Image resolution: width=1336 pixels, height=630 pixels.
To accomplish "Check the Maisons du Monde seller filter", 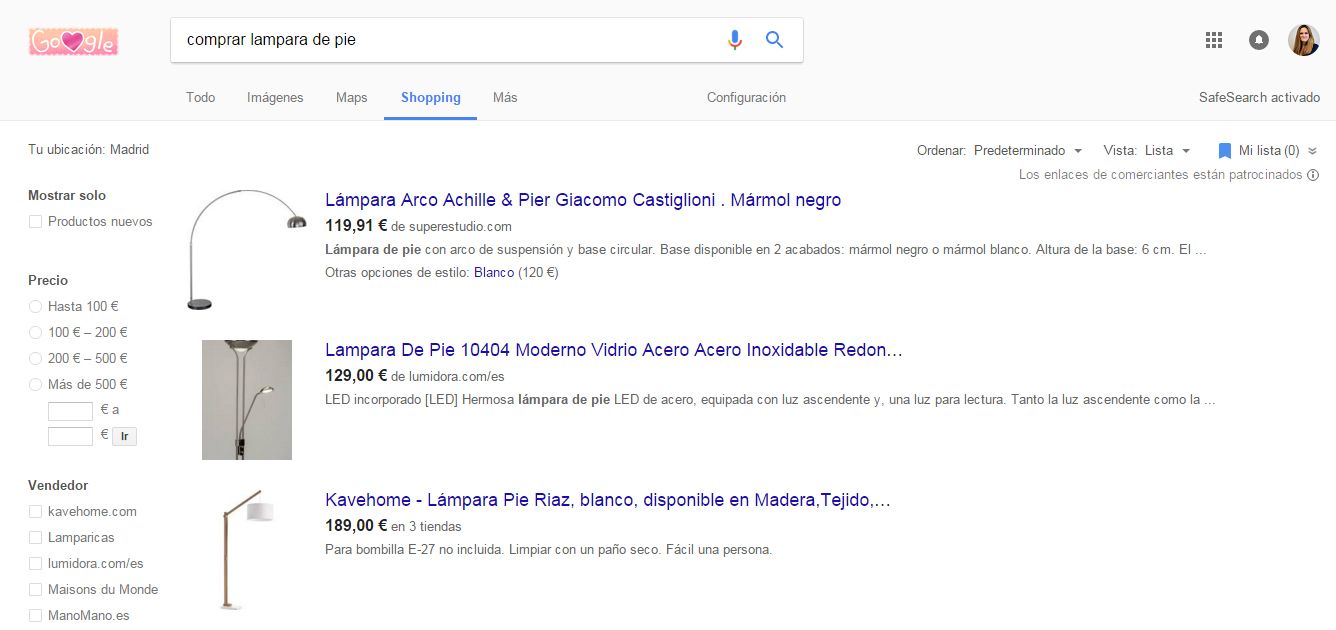I will tap(36, 590).
